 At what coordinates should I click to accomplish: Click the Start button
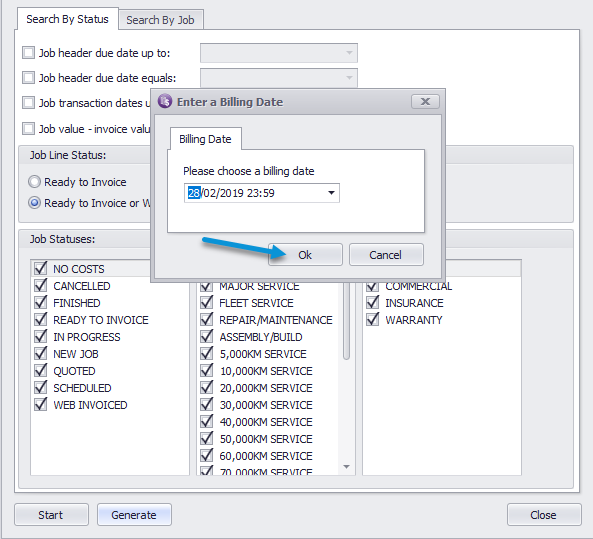(x=51, y=514)
